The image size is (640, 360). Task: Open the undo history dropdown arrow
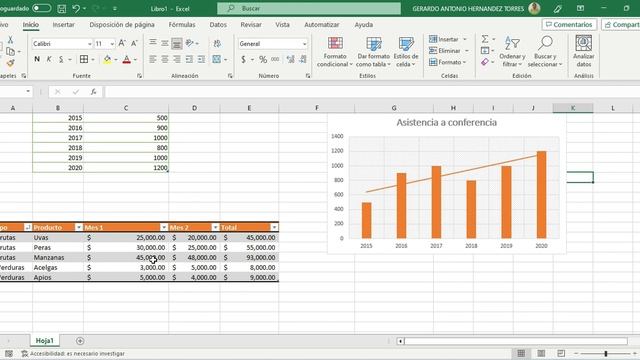click(x=84, y=9)
